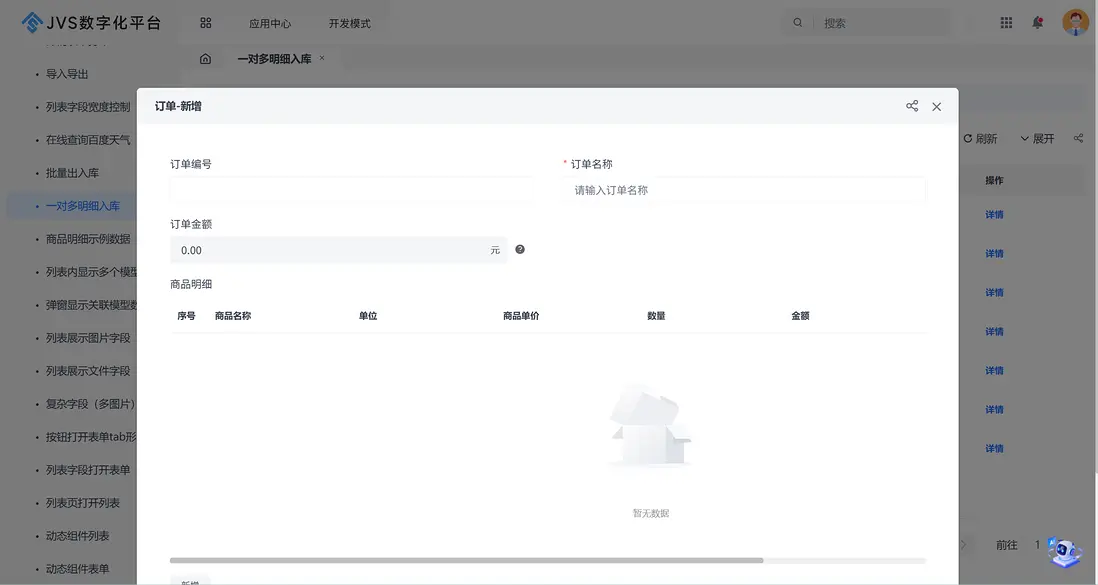The height and width of the screenshot is (585, 1098).
Task: Click the 数量 column header
Action: pos(656,316)
